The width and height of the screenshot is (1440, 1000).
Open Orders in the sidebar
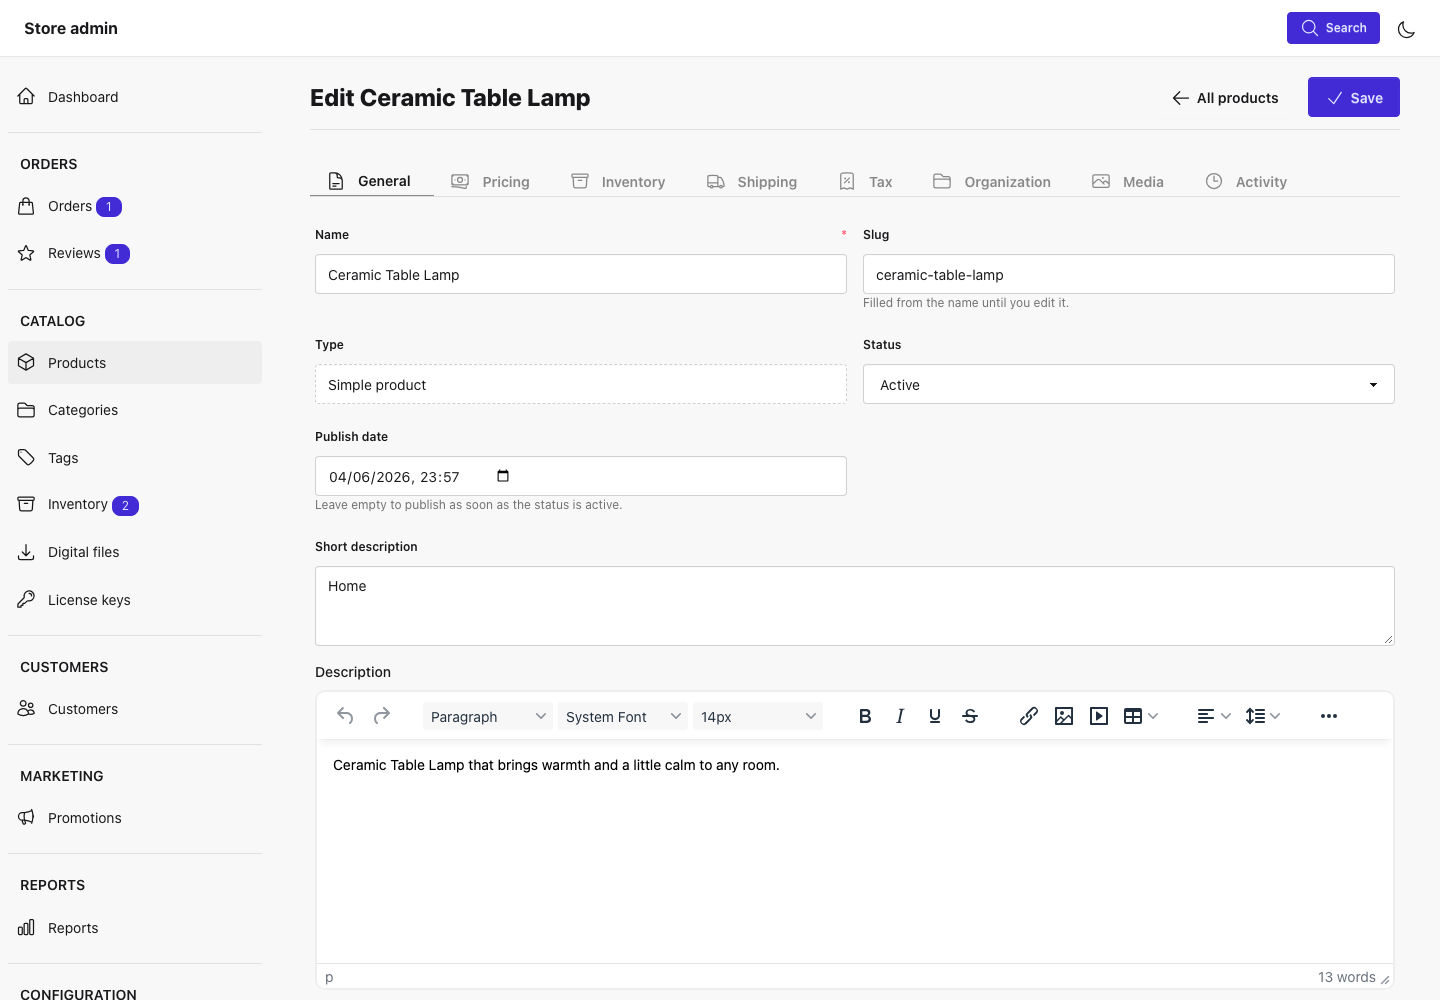point(135,206)
